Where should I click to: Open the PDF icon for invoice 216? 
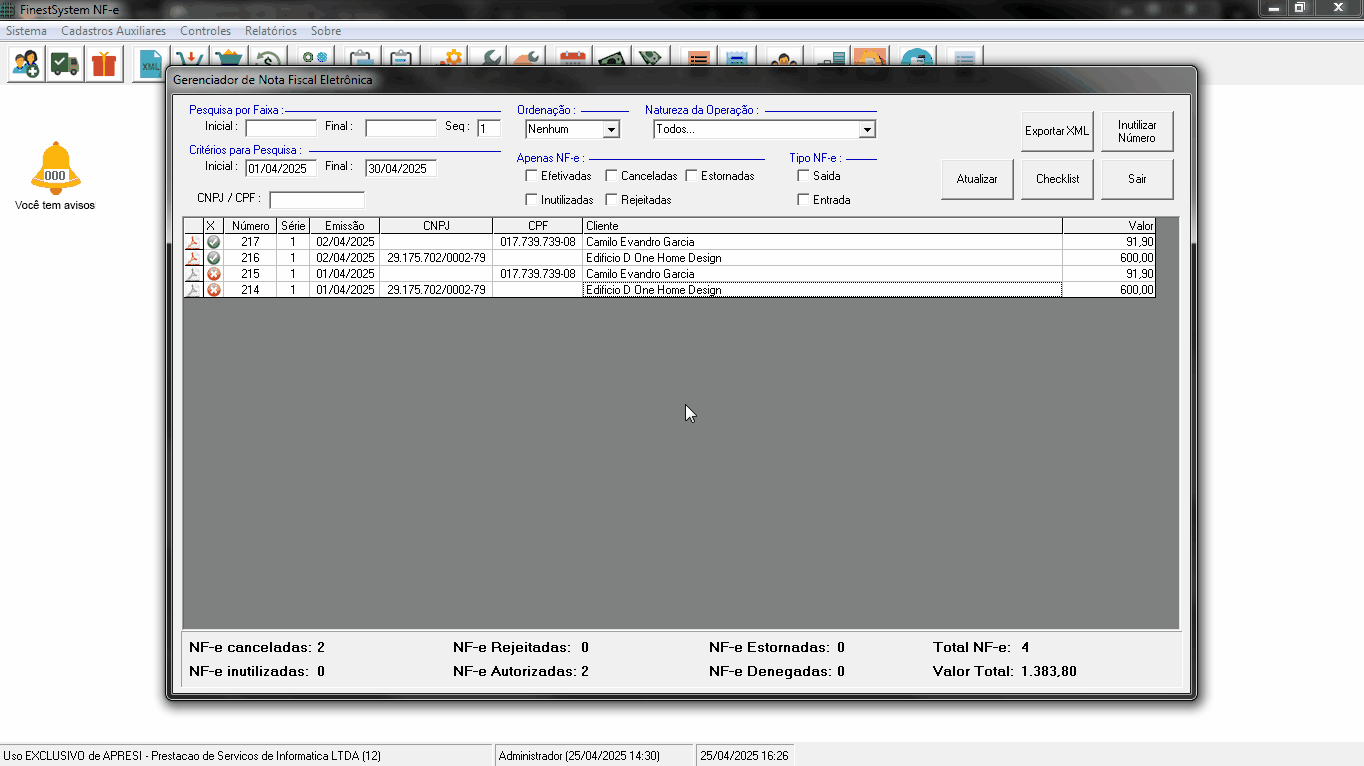193,258
